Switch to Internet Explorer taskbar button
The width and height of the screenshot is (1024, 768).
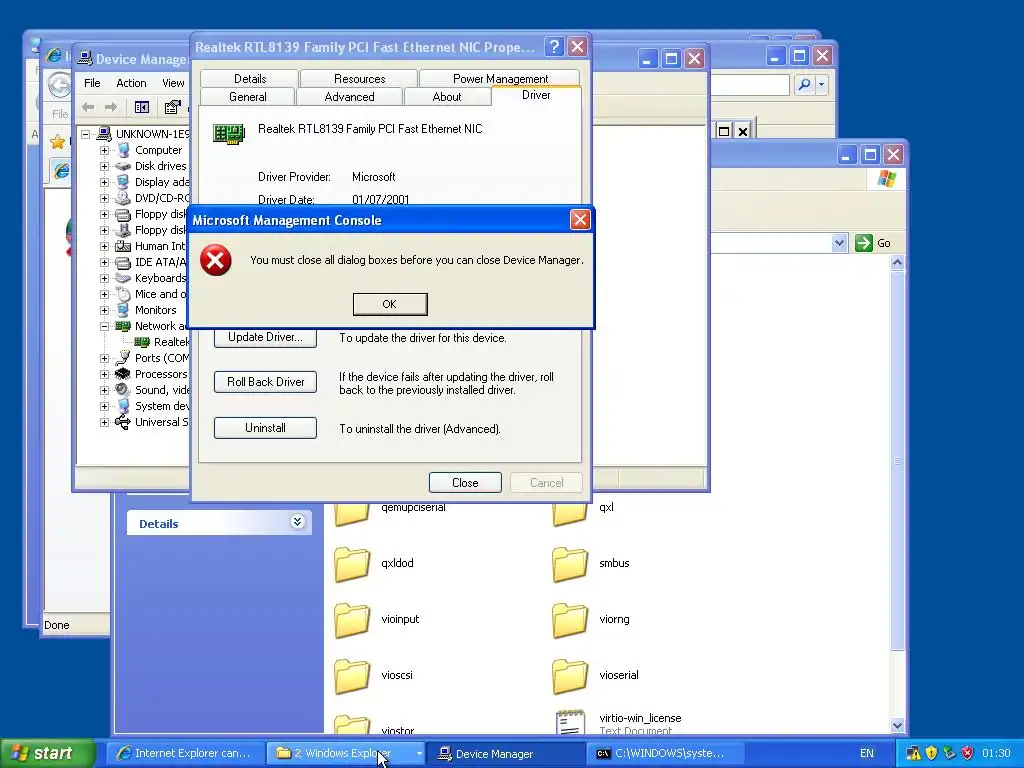coord(185,754)
